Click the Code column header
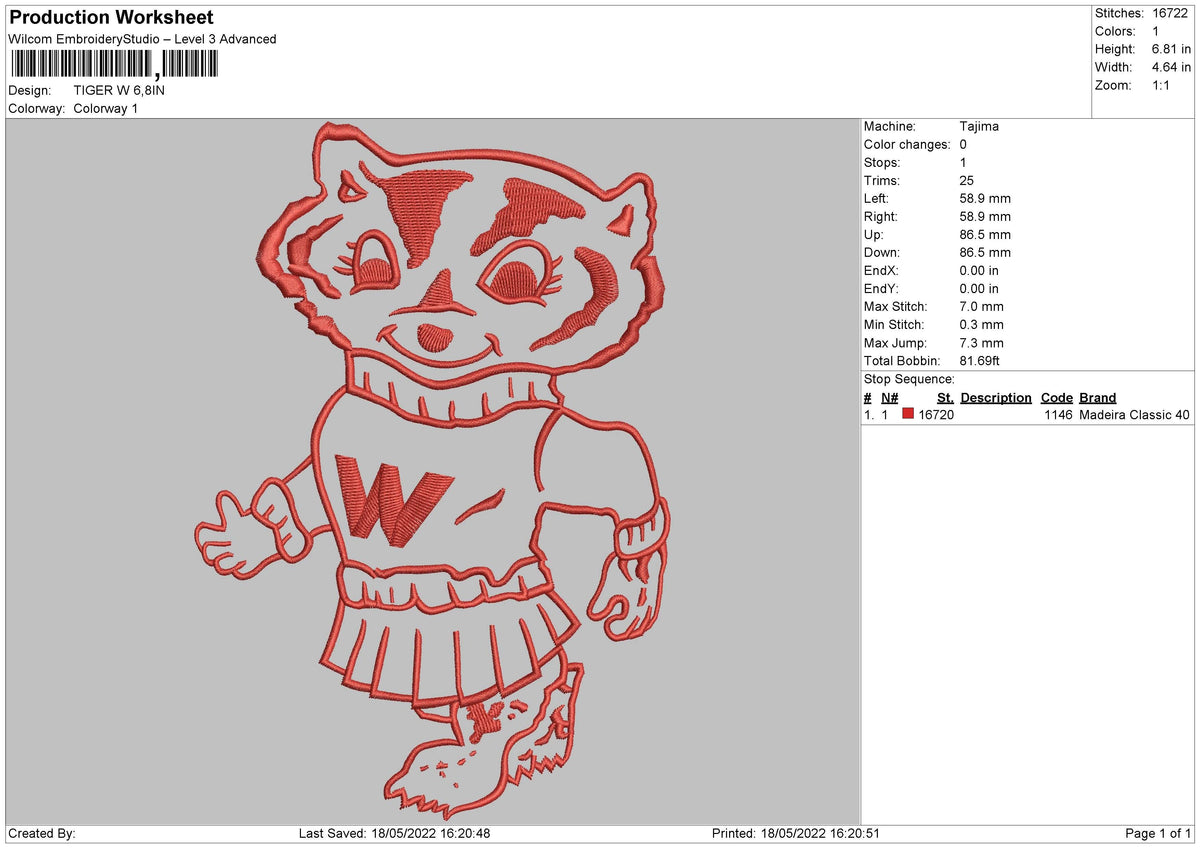 pos(1056,398)
